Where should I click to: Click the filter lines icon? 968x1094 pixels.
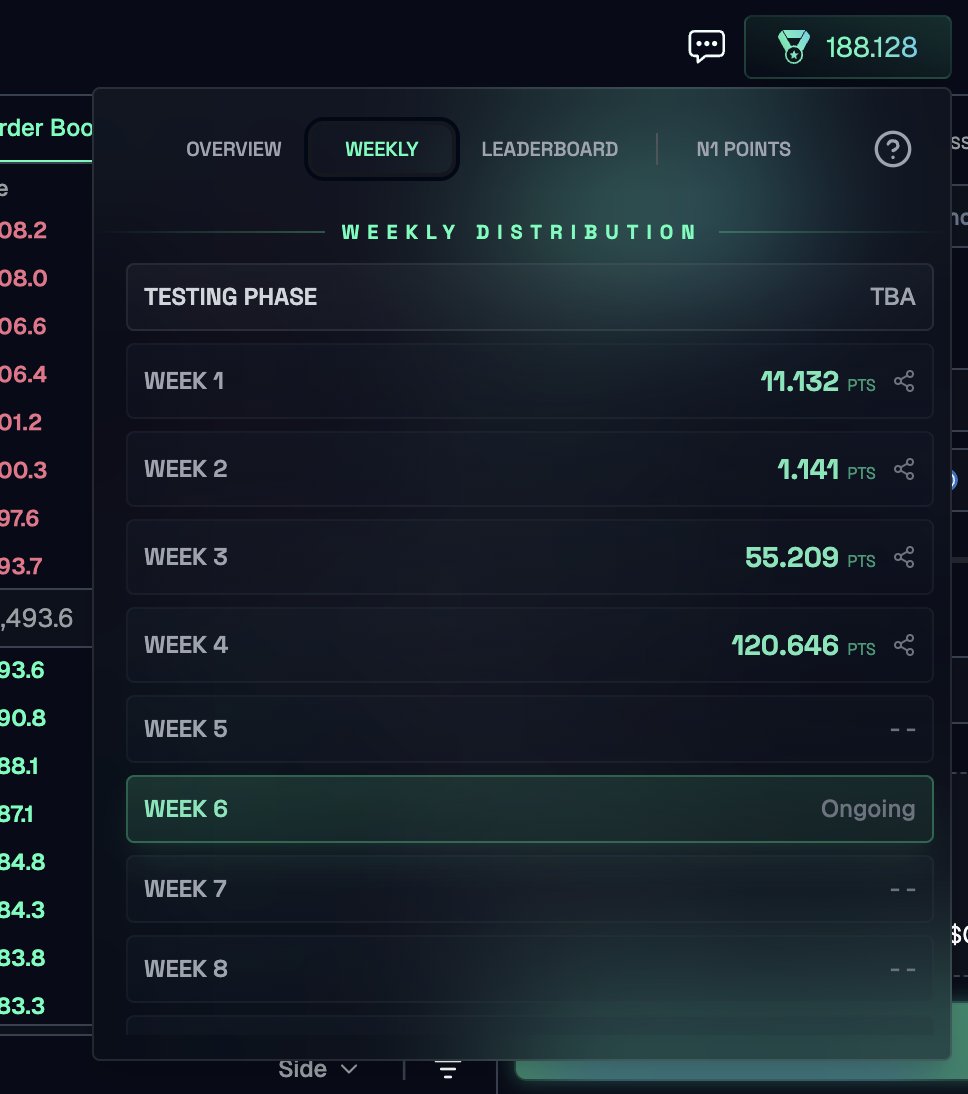point(447,1069)
